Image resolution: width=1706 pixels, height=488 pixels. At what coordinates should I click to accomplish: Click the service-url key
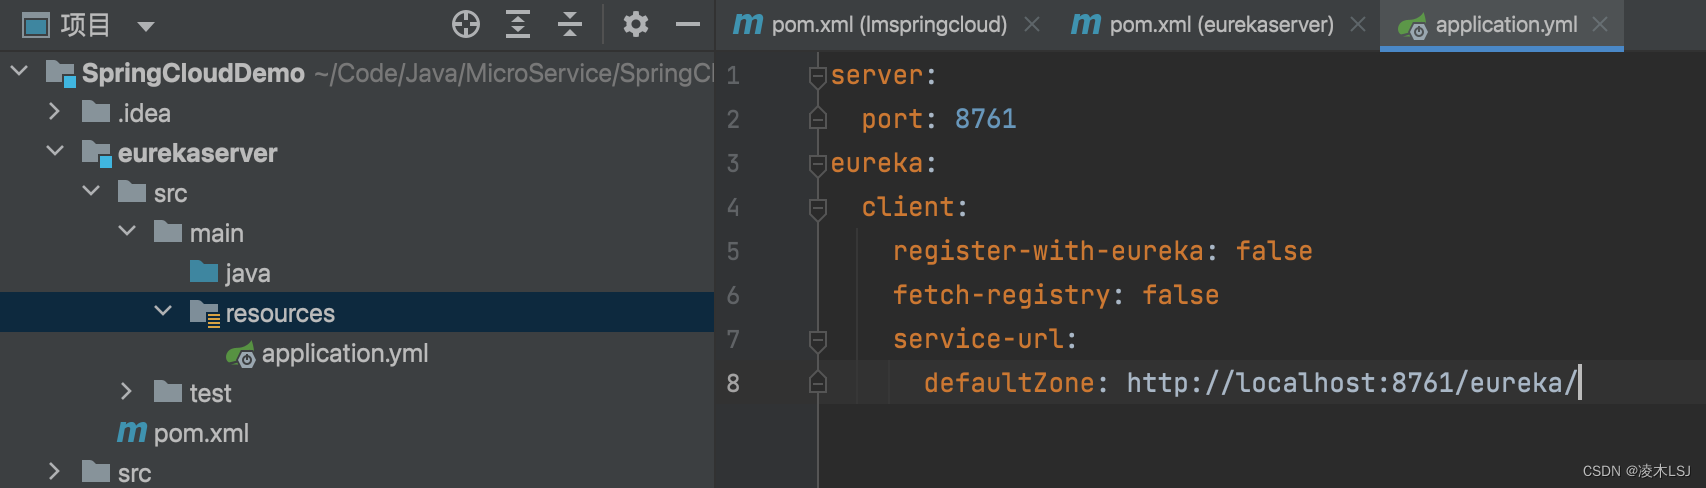click(978, 339)
